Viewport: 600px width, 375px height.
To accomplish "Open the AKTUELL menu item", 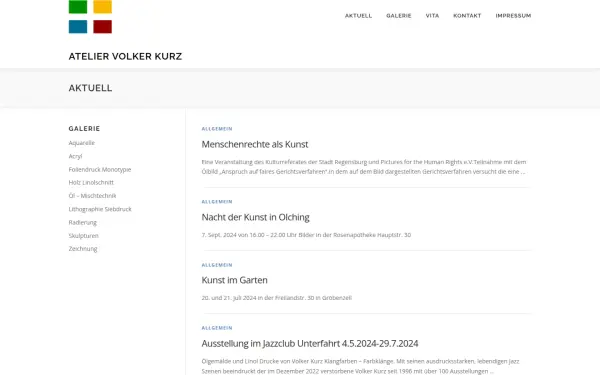I will tap(358, 16).
